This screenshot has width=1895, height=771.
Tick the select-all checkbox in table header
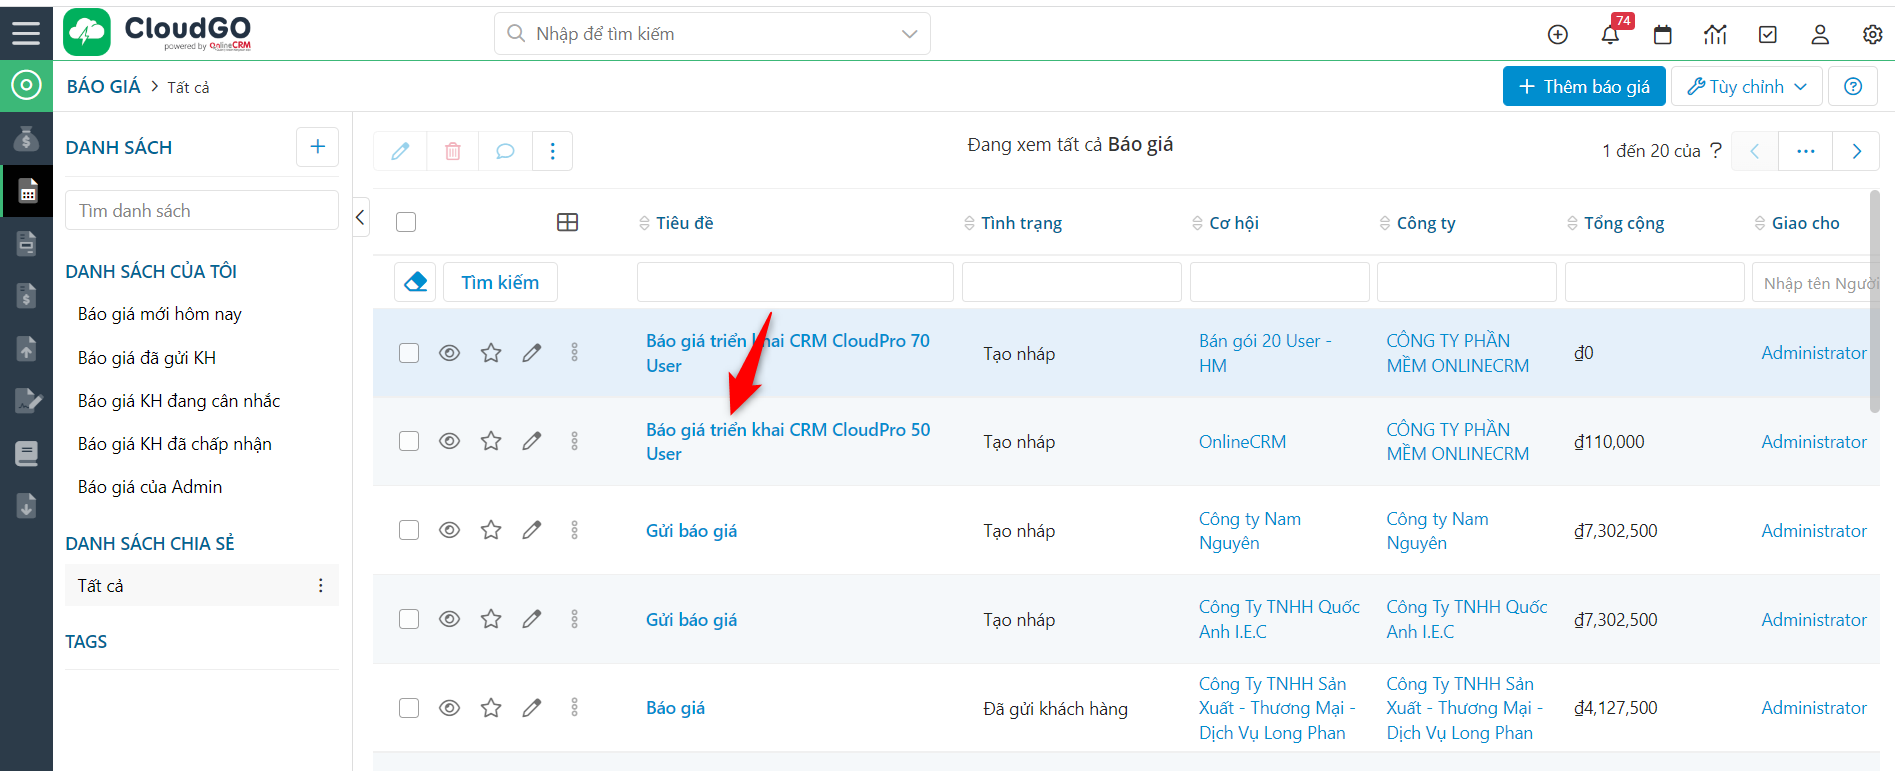click(406, 222)
